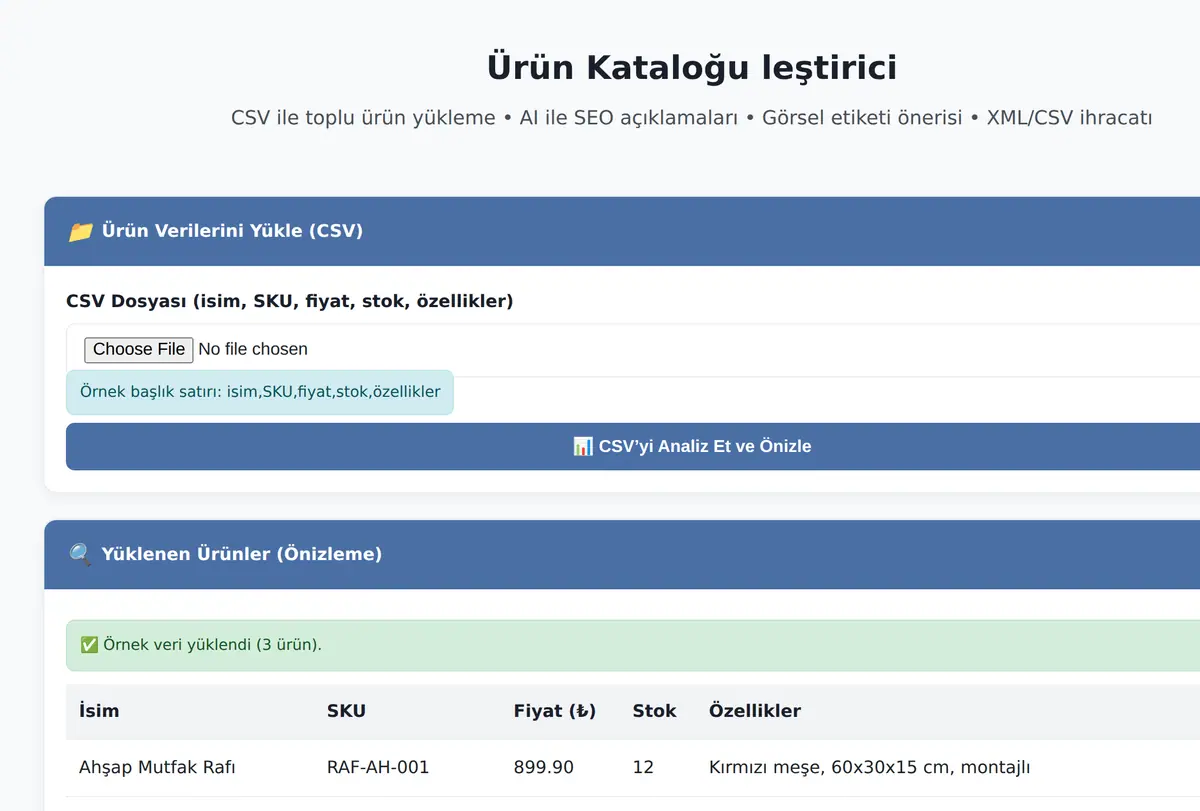This screenshot has height=811, width=1200.
Task: Select the SKU column header
Action: pos(346,711)
